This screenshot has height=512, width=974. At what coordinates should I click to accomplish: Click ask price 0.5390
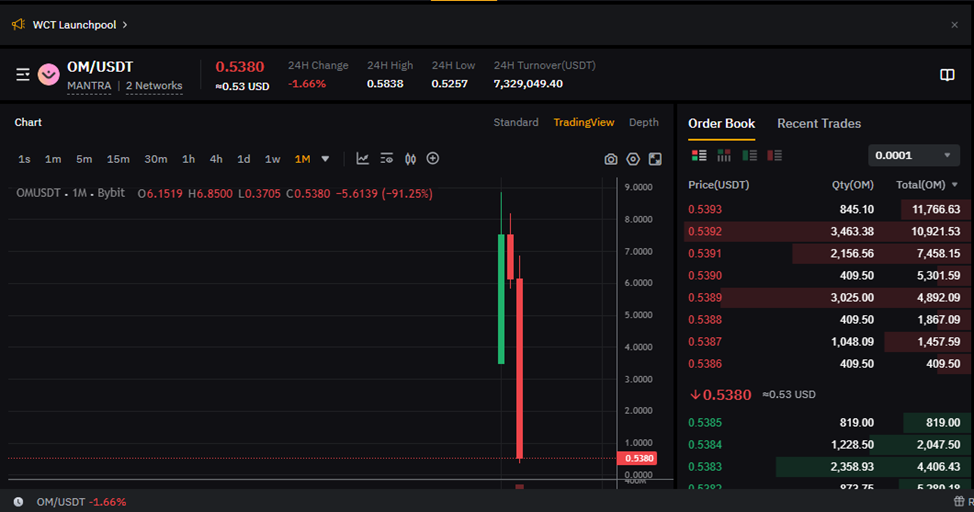pos(704,276)
